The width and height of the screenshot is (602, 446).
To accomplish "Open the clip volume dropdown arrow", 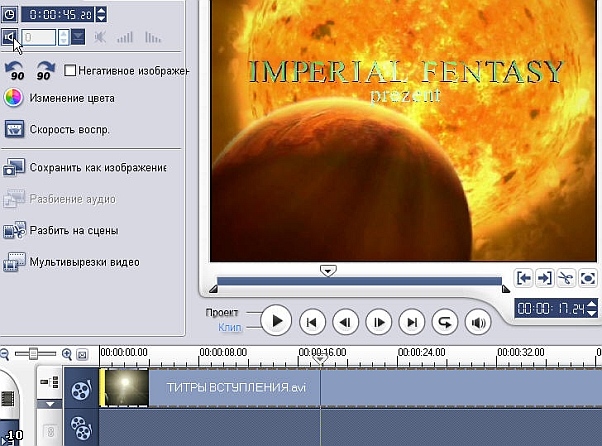I will [78, 37].
